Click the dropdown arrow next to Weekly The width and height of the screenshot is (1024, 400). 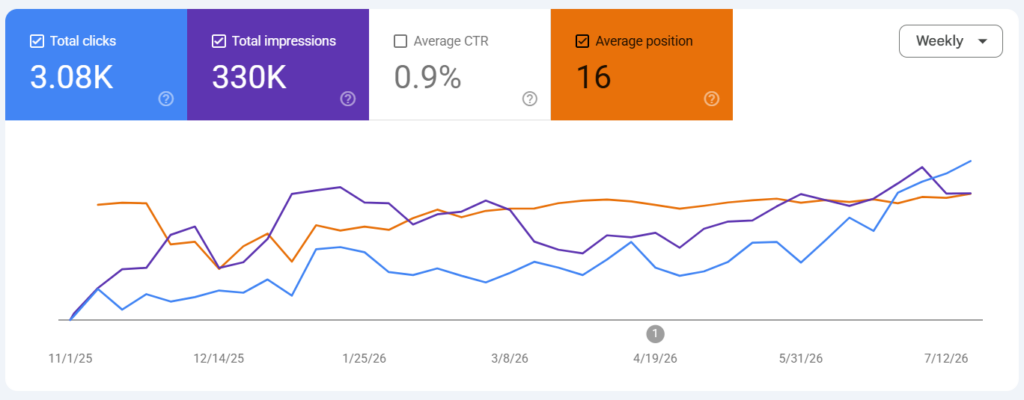click(x=982, y=42)
